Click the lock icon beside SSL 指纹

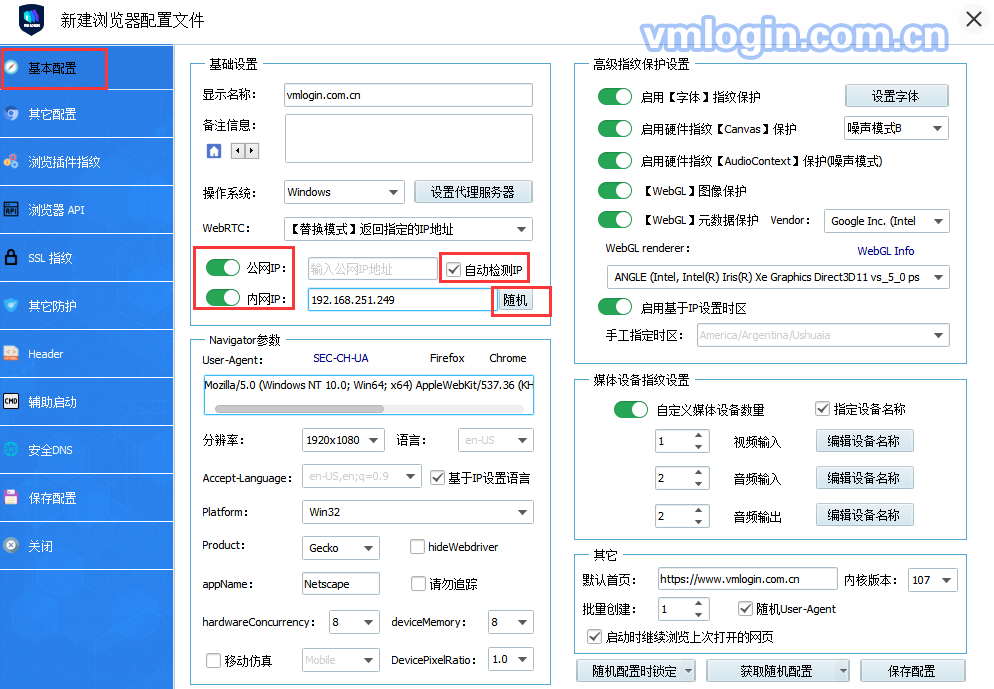click(11, 257)
